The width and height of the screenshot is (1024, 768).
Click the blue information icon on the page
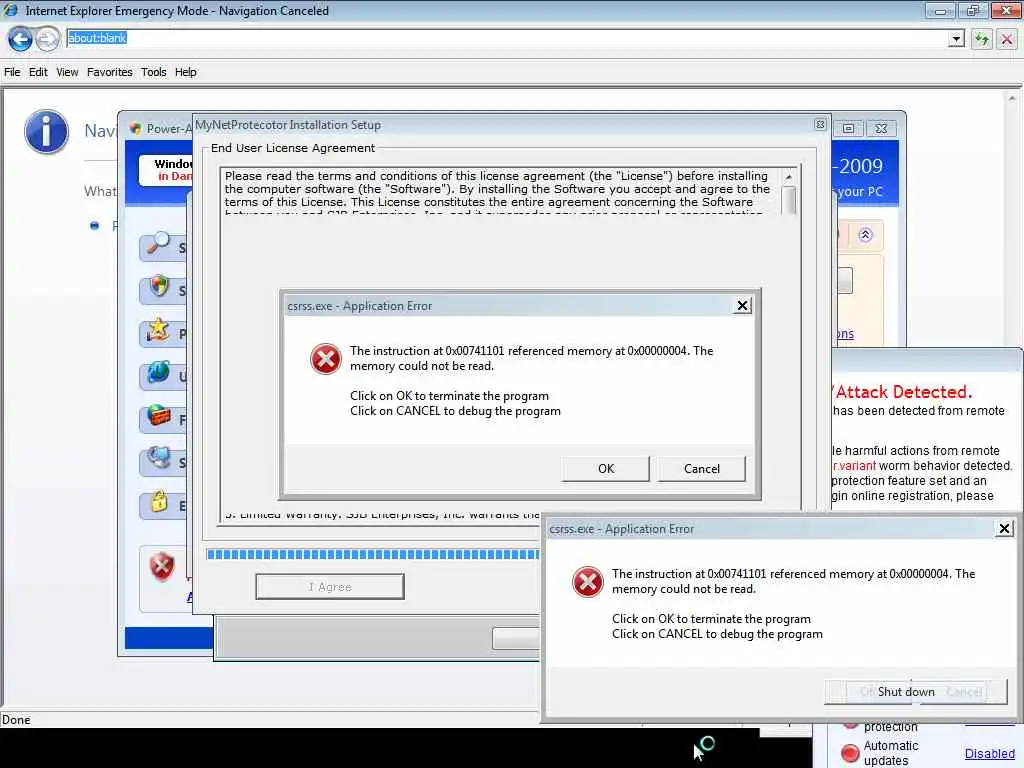[x=46, y=131]
